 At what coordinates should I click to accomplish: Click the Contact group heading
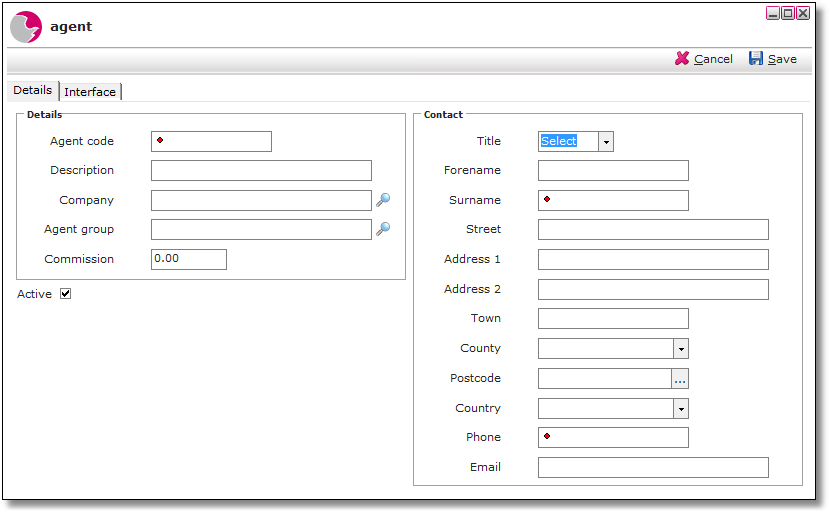pyautogui.click(x=443, y=114)
